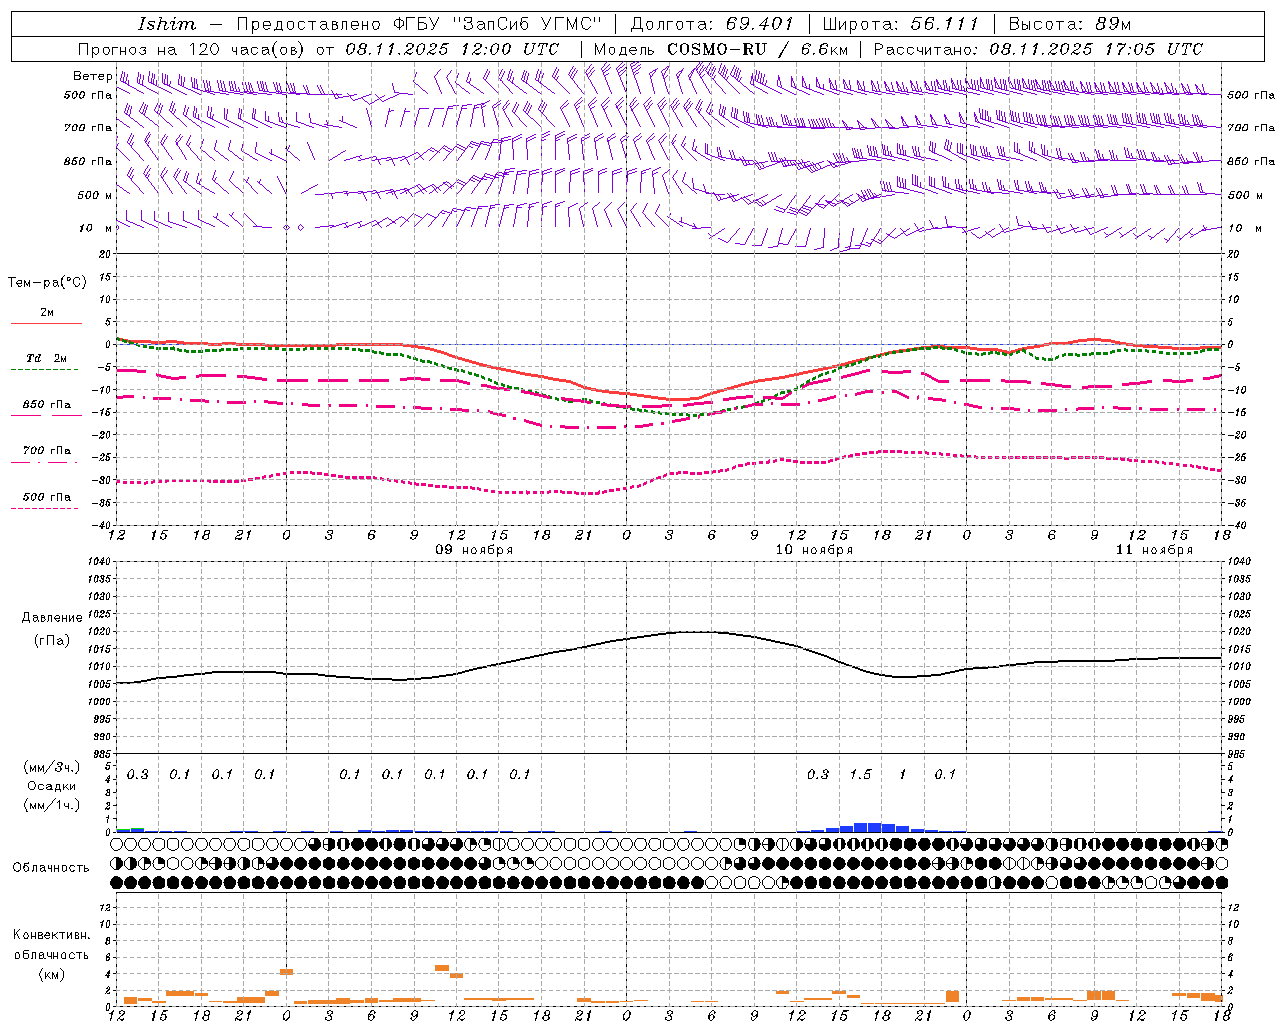The image size is (1280, 1024).
Task: Click the latitude value 'Широта: 56.111'
Action: point(900,24)
